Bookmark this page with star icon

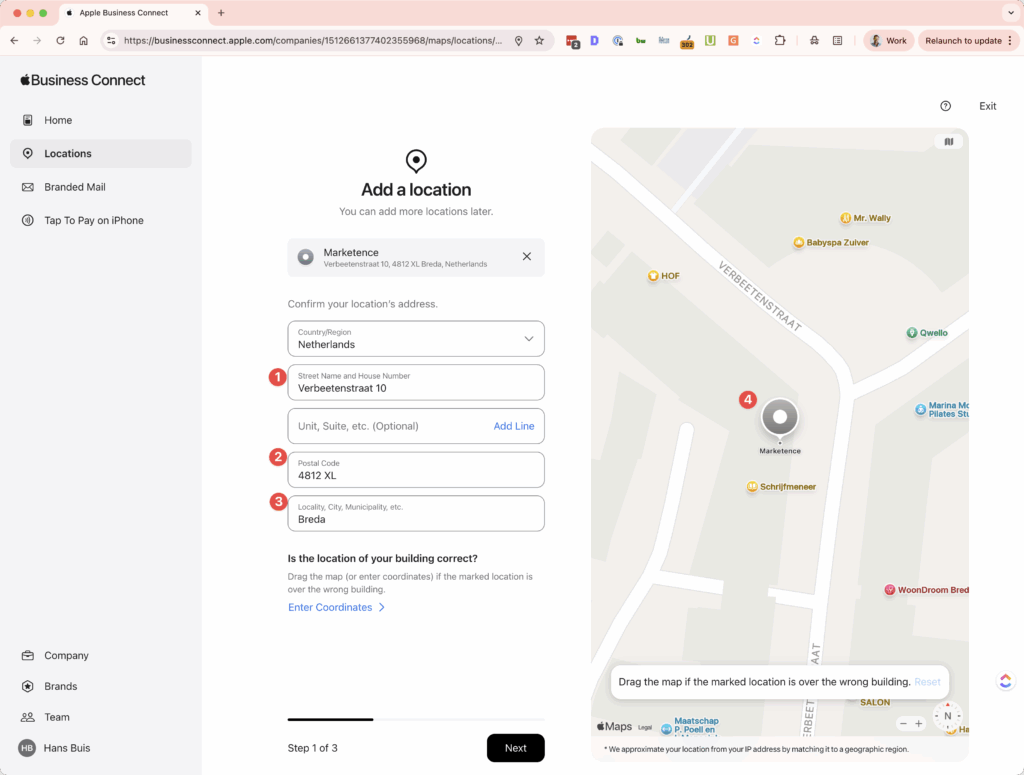539,41
